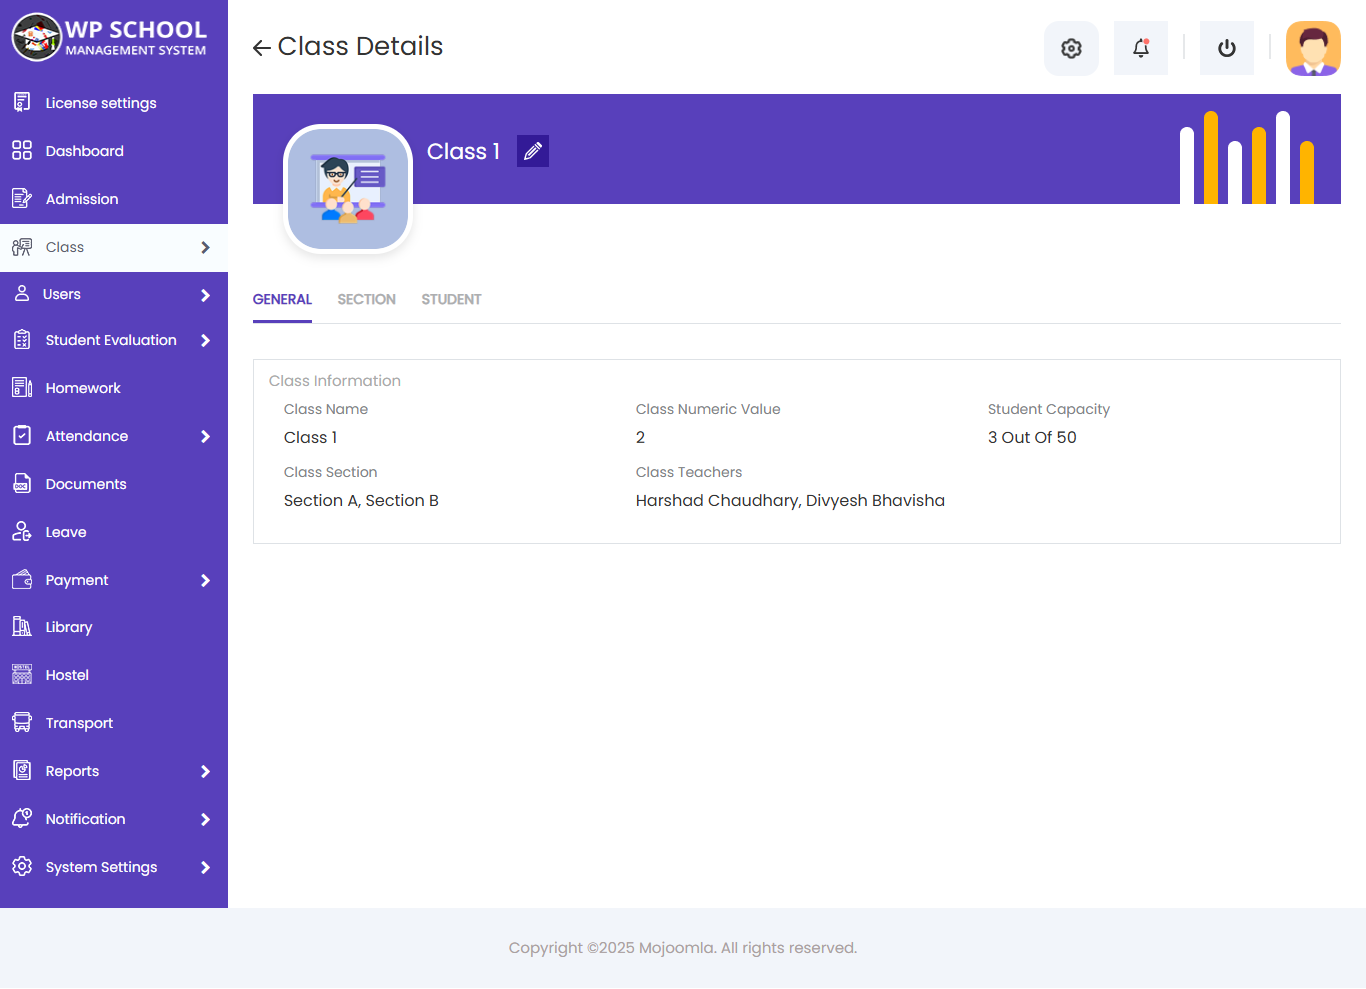Click the License settings sidebar icon
1366x989 pixels.
[22, 102]
